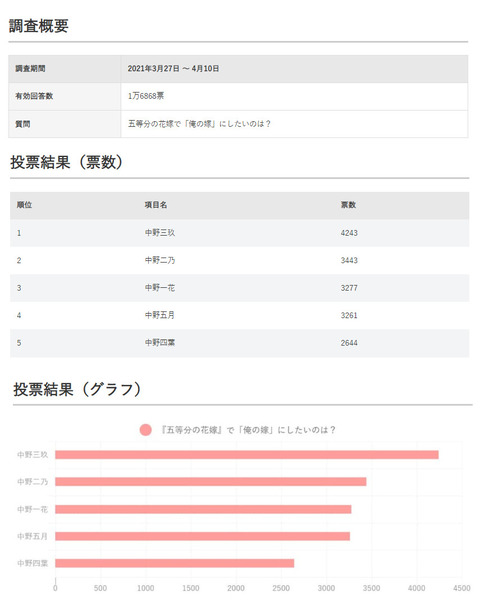Click the 投票結果（票数） section heading

[x=67, y=162]
